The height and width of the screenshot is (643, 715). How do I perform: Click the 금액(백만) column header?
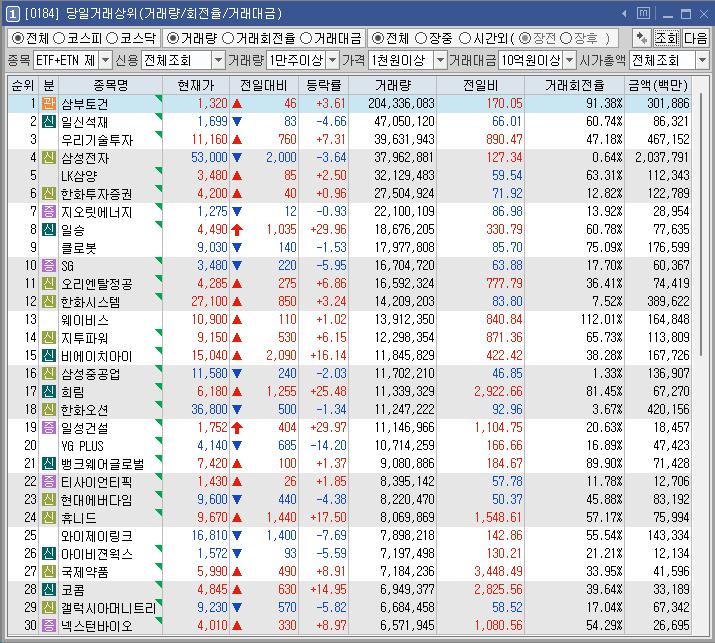(x=658, y=85)
